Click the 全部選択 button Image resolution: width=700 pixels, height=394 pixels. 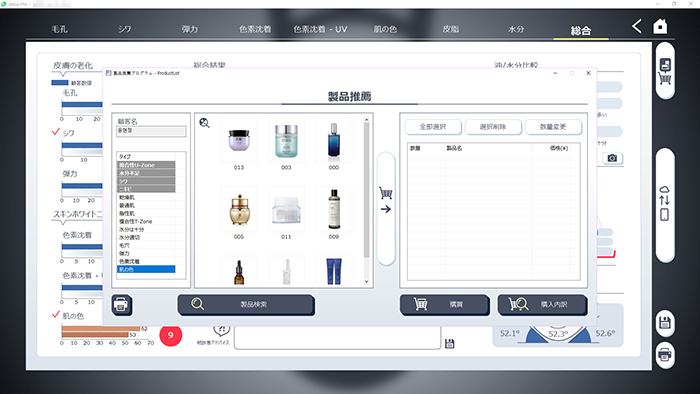point(433,127)
